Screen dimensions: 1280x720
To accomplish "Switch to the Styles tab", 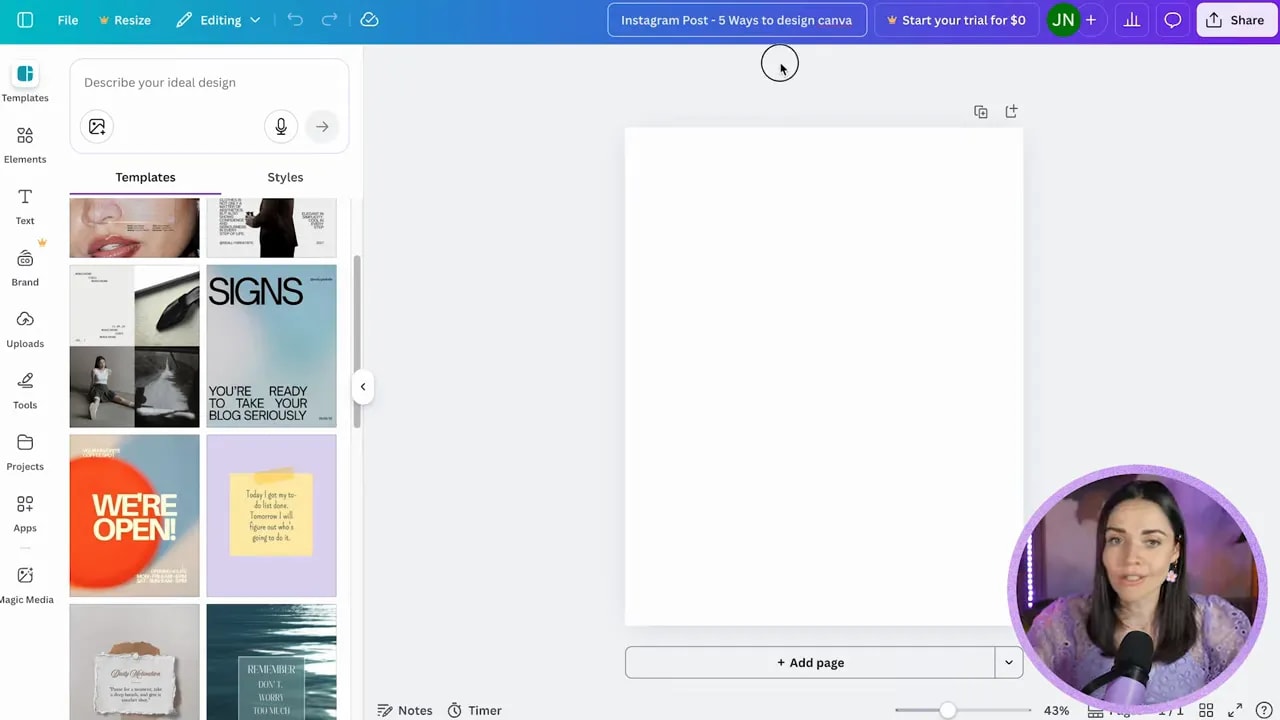I will [285, 177].
